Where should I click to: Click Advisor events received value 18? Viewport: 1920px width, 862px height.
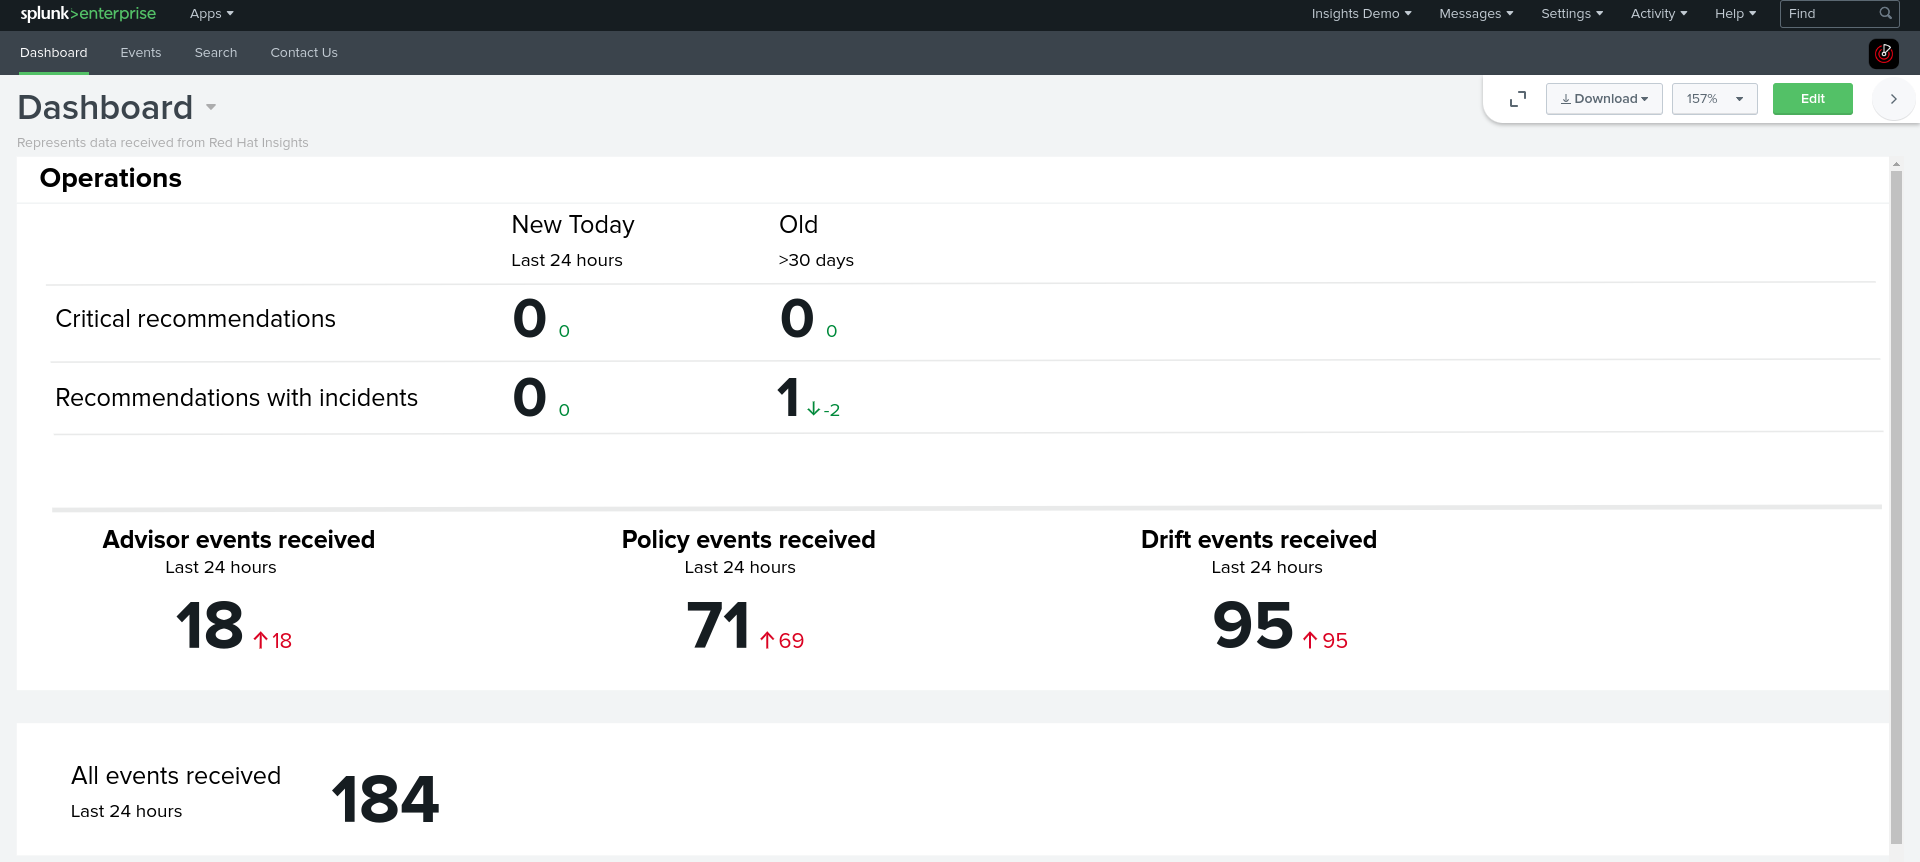(209, 626)
